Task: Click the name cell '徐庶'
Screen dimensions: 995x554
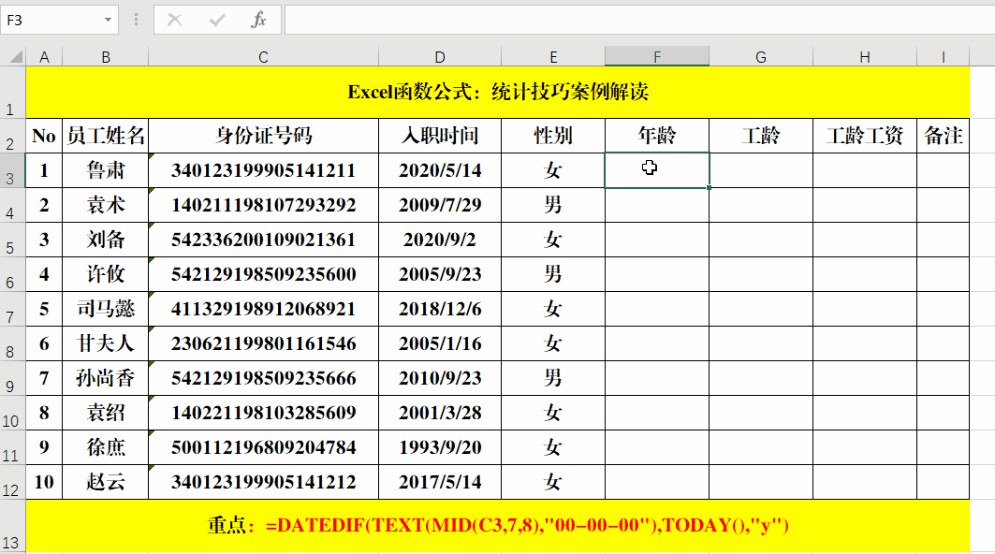Action: coord(105,447)
